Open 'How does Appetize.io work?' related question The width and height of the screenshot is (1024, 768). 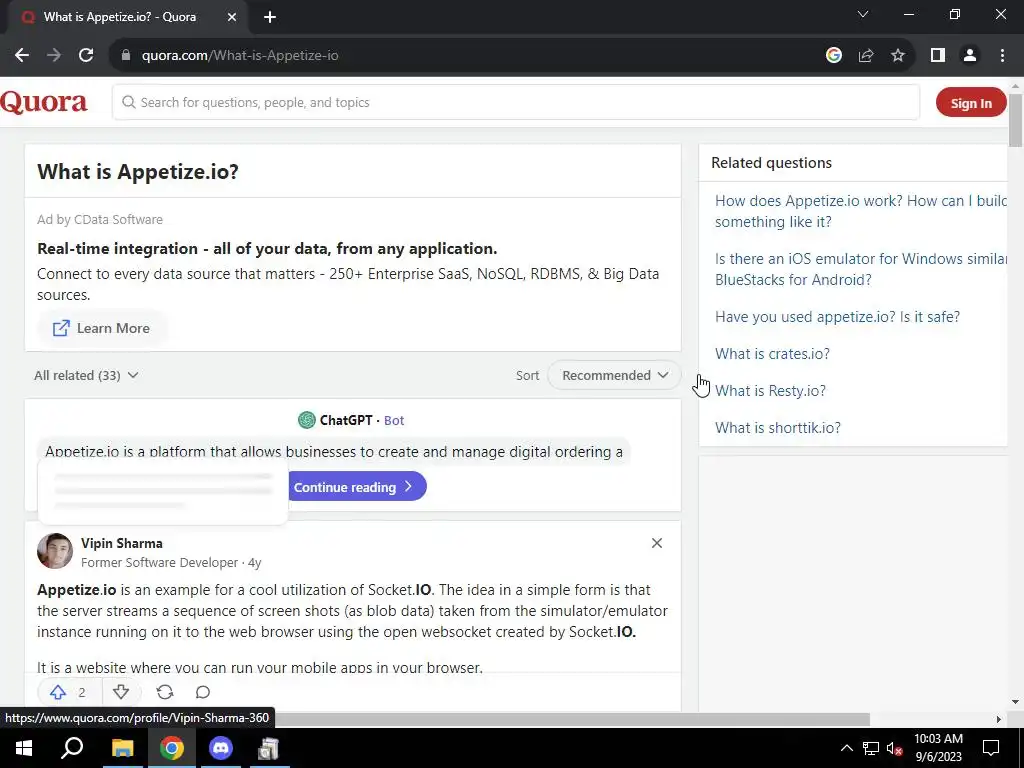click(861, 211)
